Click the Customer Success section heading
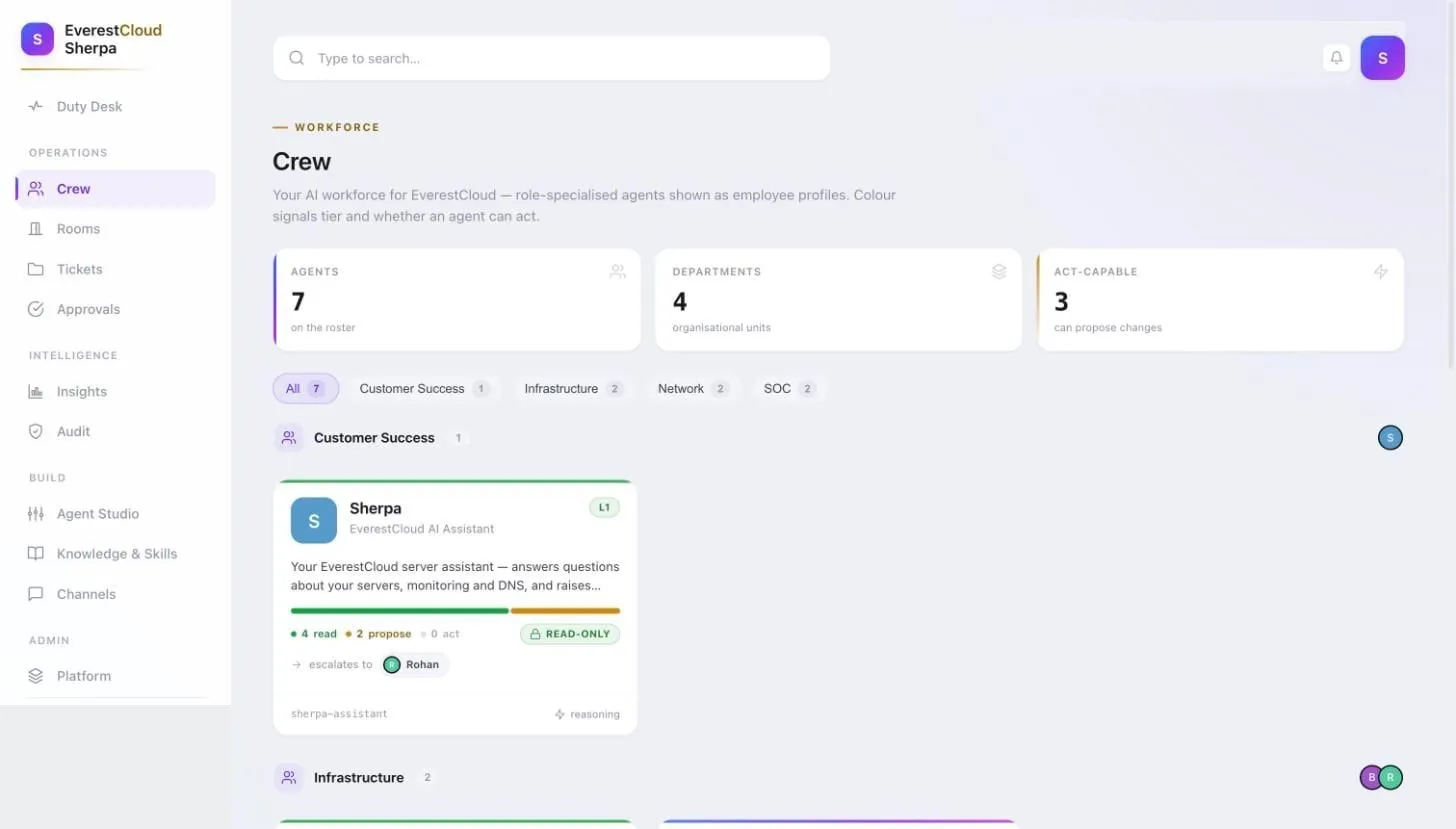 (374, 438)
